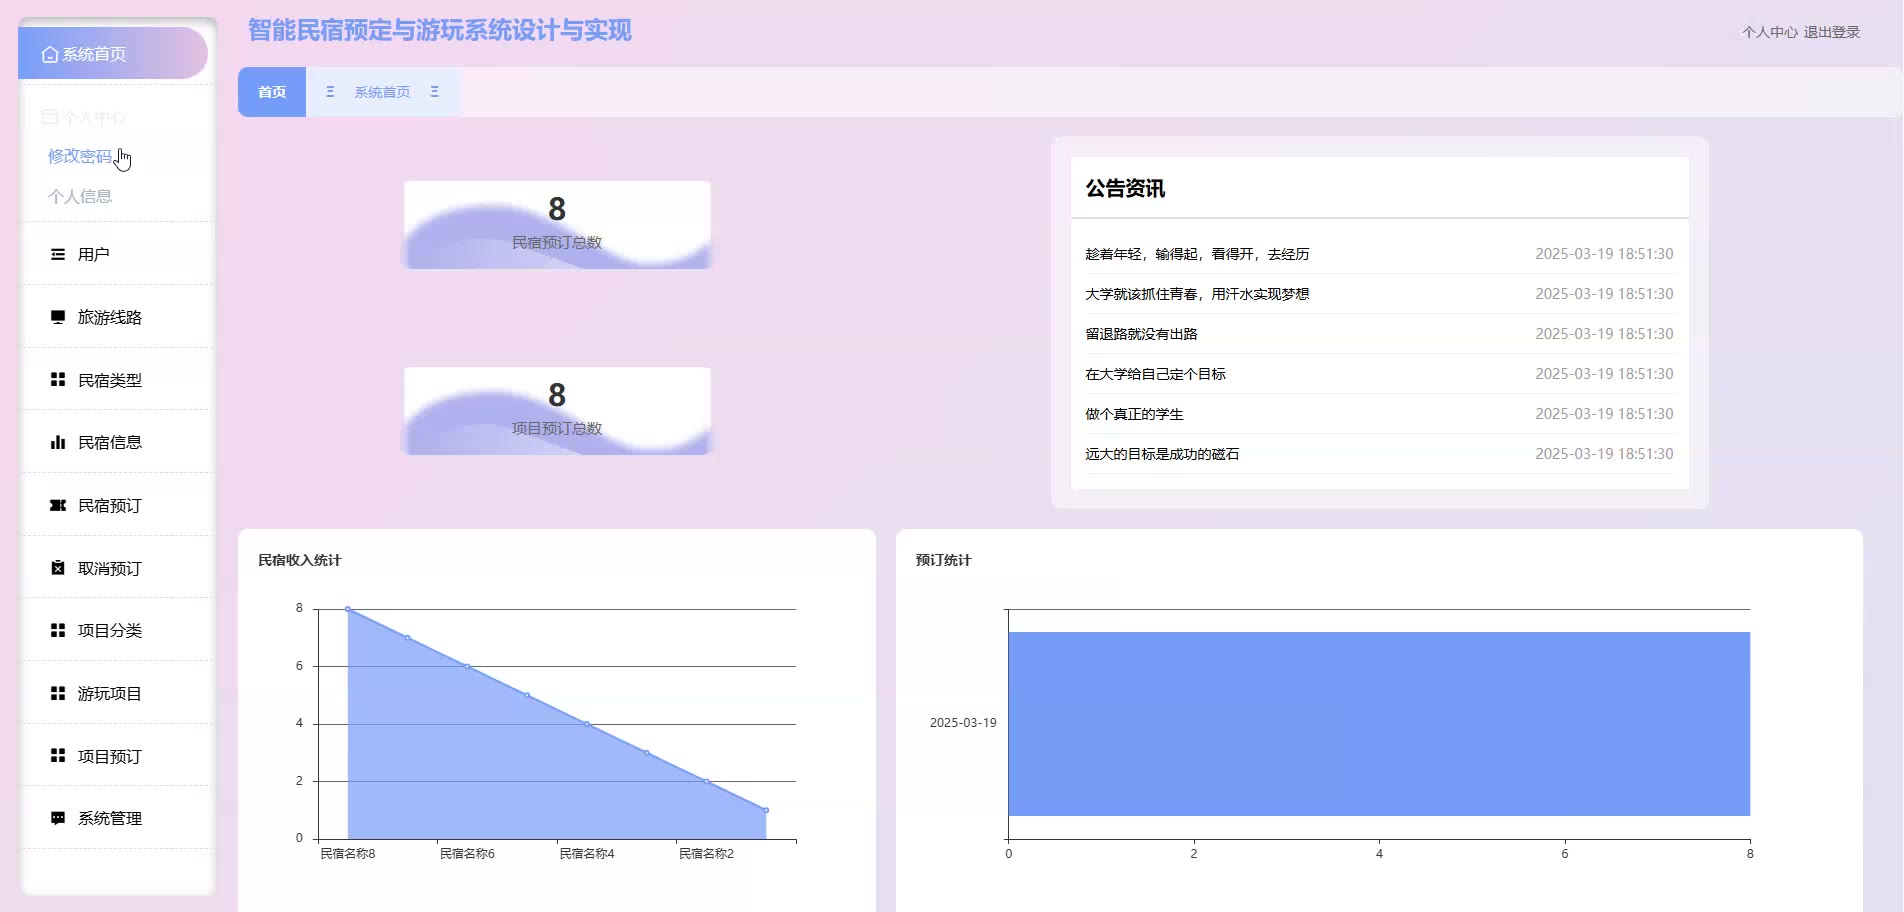Expand the 旅游线路 sidebar menu
Screen dimensions: 1904x912
117,317
